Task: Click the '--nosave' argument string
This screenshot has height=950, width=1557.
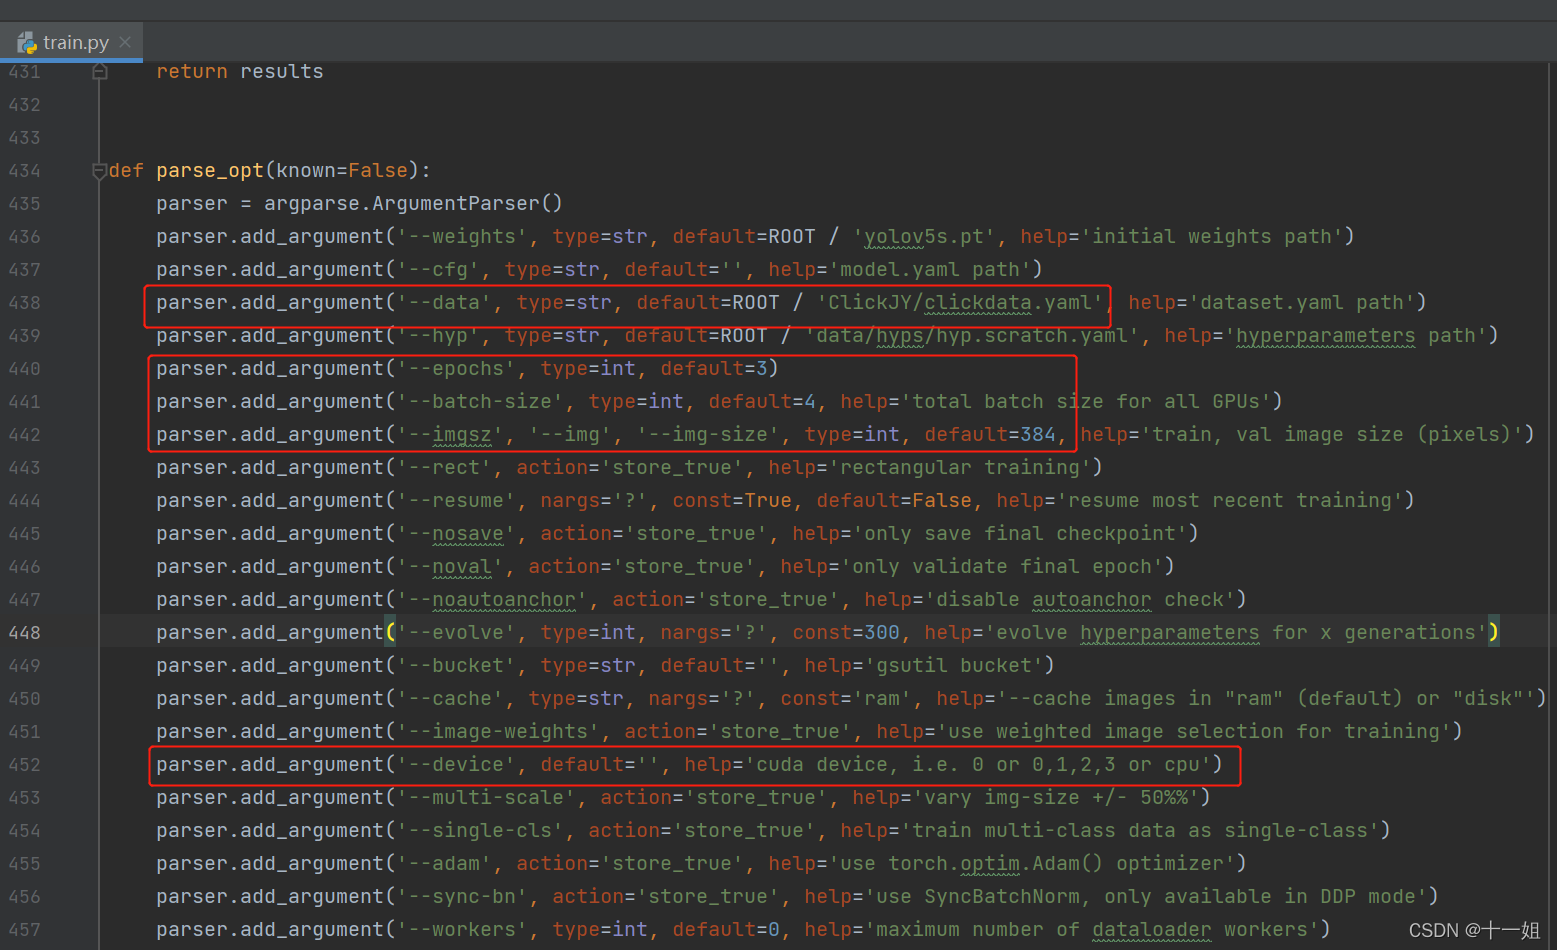Action: [456, 534]
